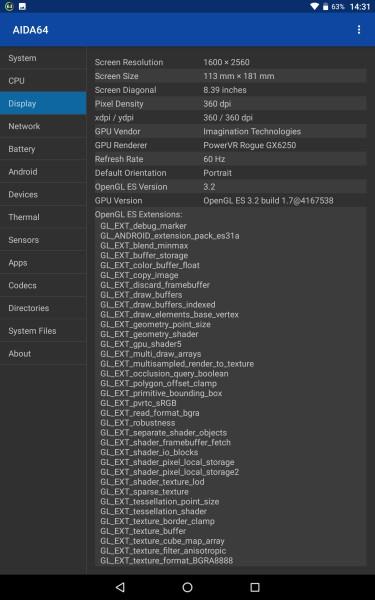The height and width of the screenshot is (600, 375).
Task: Tap the round app notification icon
Action: pos(9,7)
